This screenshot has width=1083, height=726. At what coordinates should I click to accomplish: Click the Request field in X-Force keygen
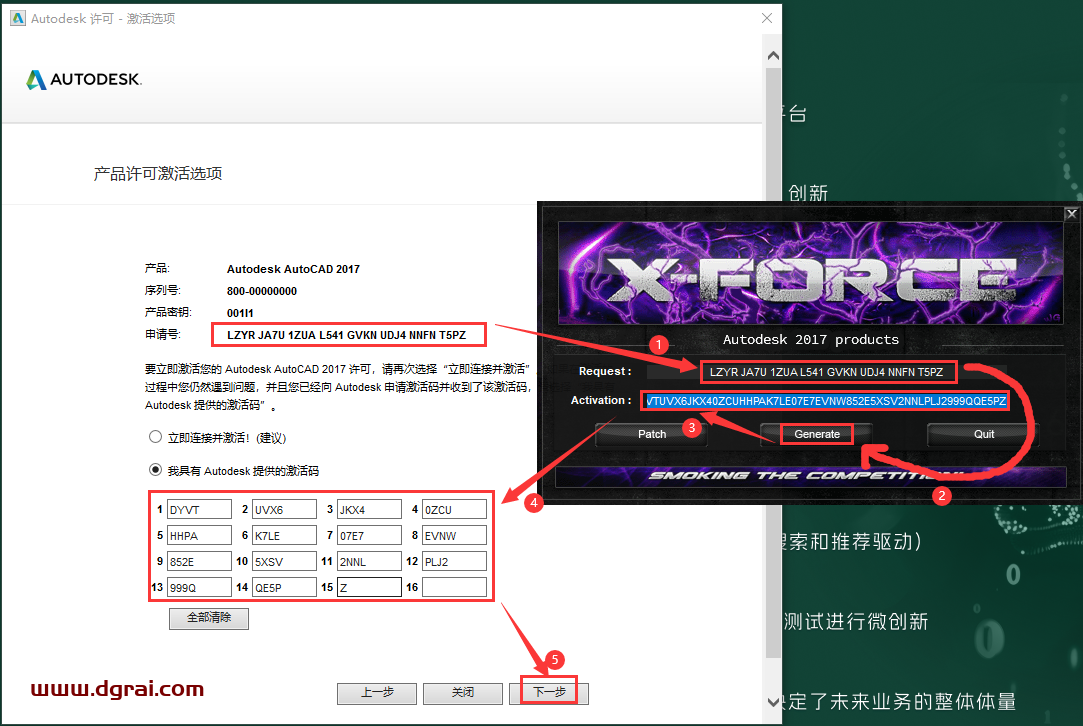coord(827,372)
